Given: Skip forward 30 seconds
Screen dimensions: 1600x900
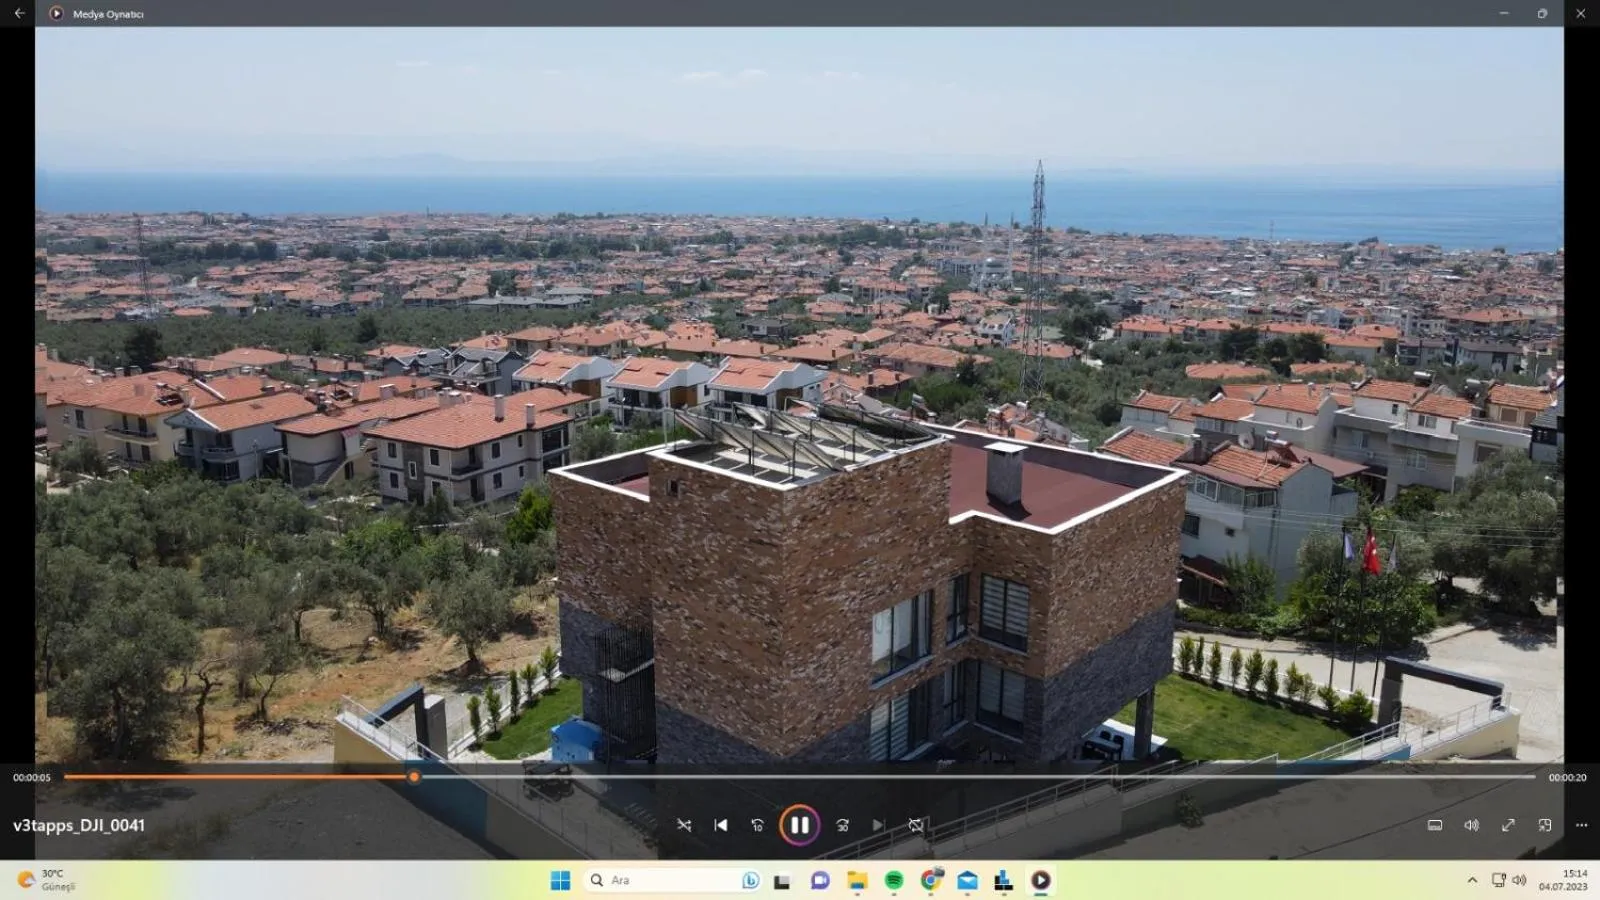Looking at the screenshot, I should click(842, 825).
